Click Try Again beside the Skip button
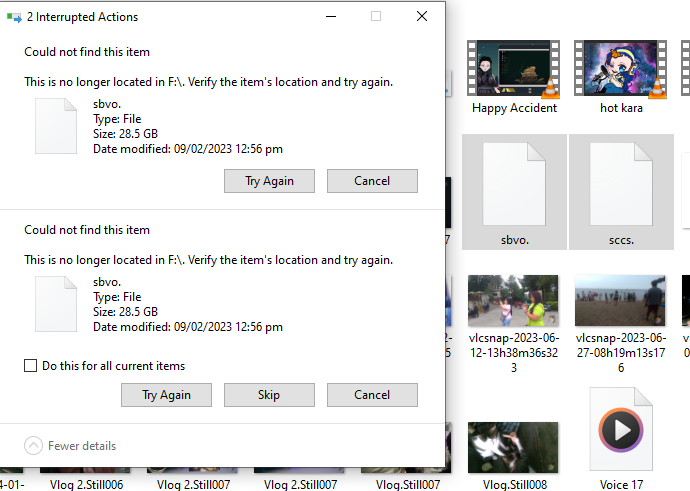 [166, 395]
